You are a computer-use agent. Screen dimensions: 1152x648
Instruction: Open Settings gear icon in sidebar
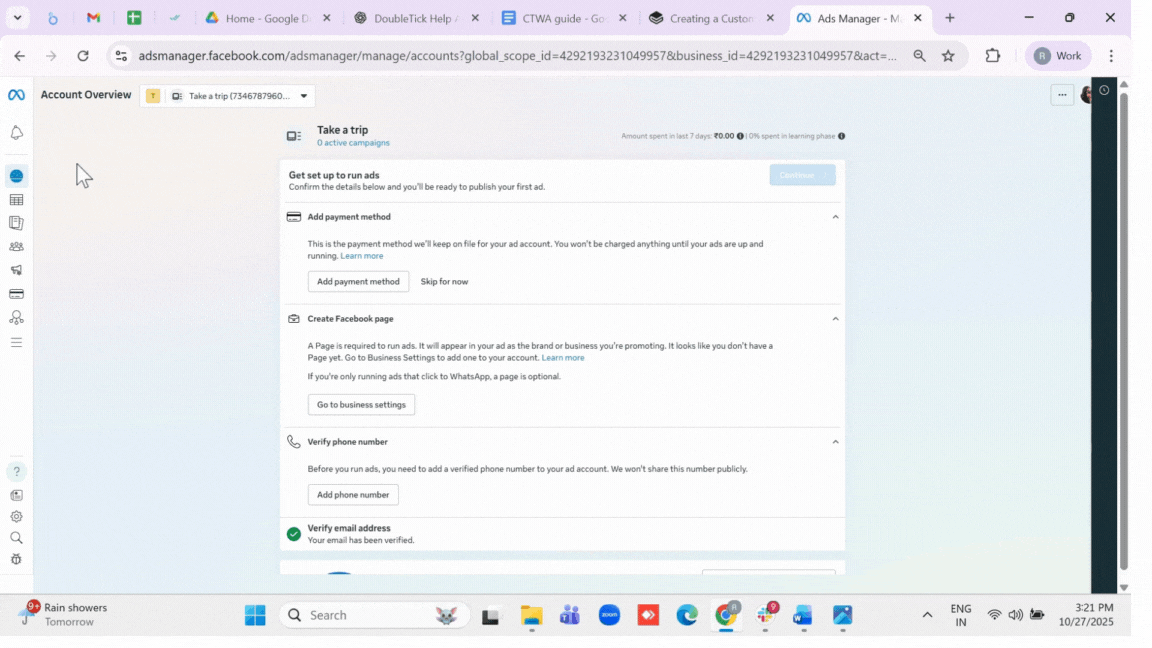coord(16,517)
